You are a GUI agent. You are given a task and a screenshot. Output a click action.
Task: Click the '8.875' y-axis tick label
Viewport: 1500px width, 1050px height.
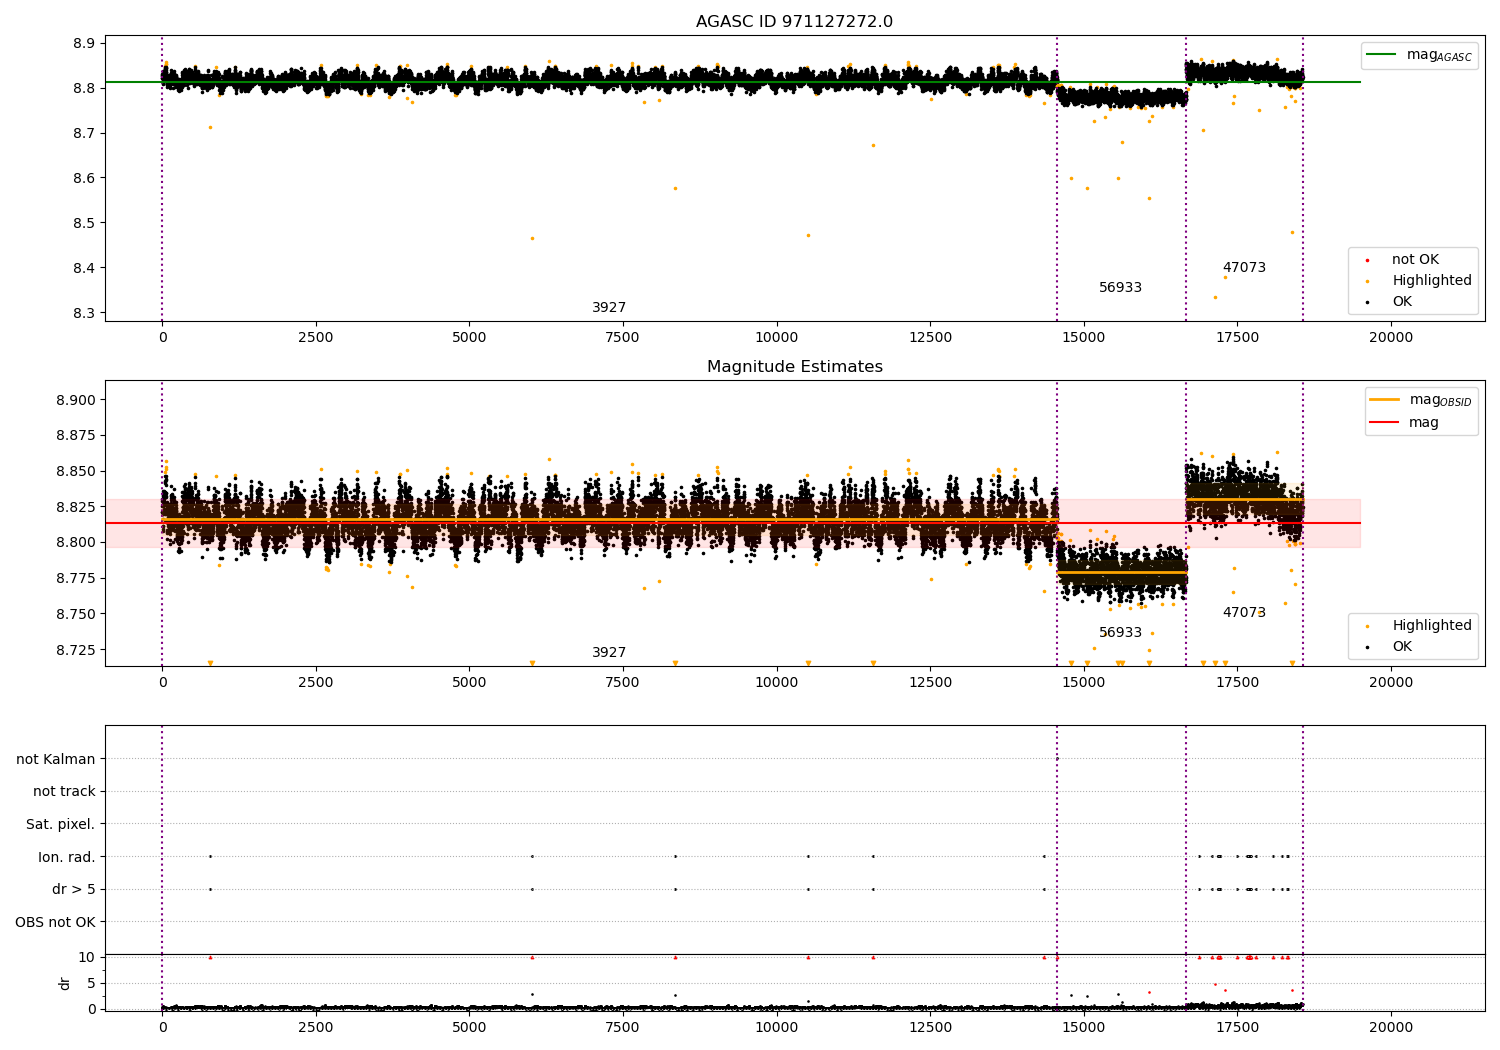click(76, 436)
